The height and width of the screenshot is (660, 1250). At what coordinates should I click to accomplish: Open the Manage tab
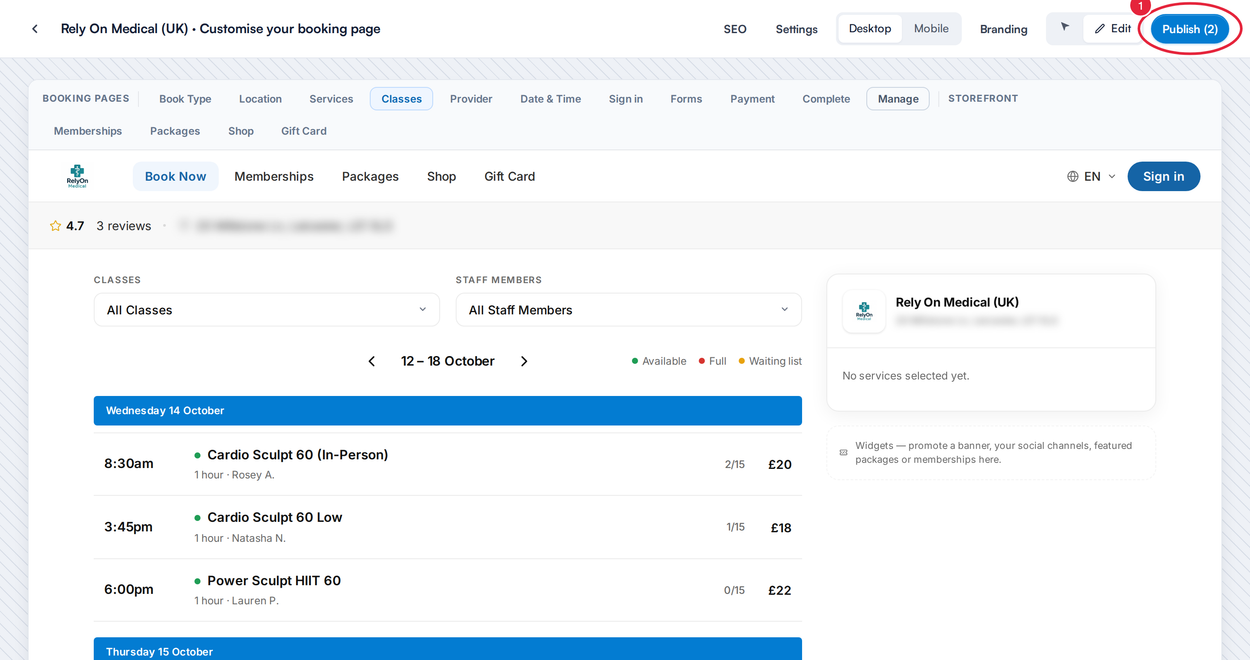tap(898, 99)
